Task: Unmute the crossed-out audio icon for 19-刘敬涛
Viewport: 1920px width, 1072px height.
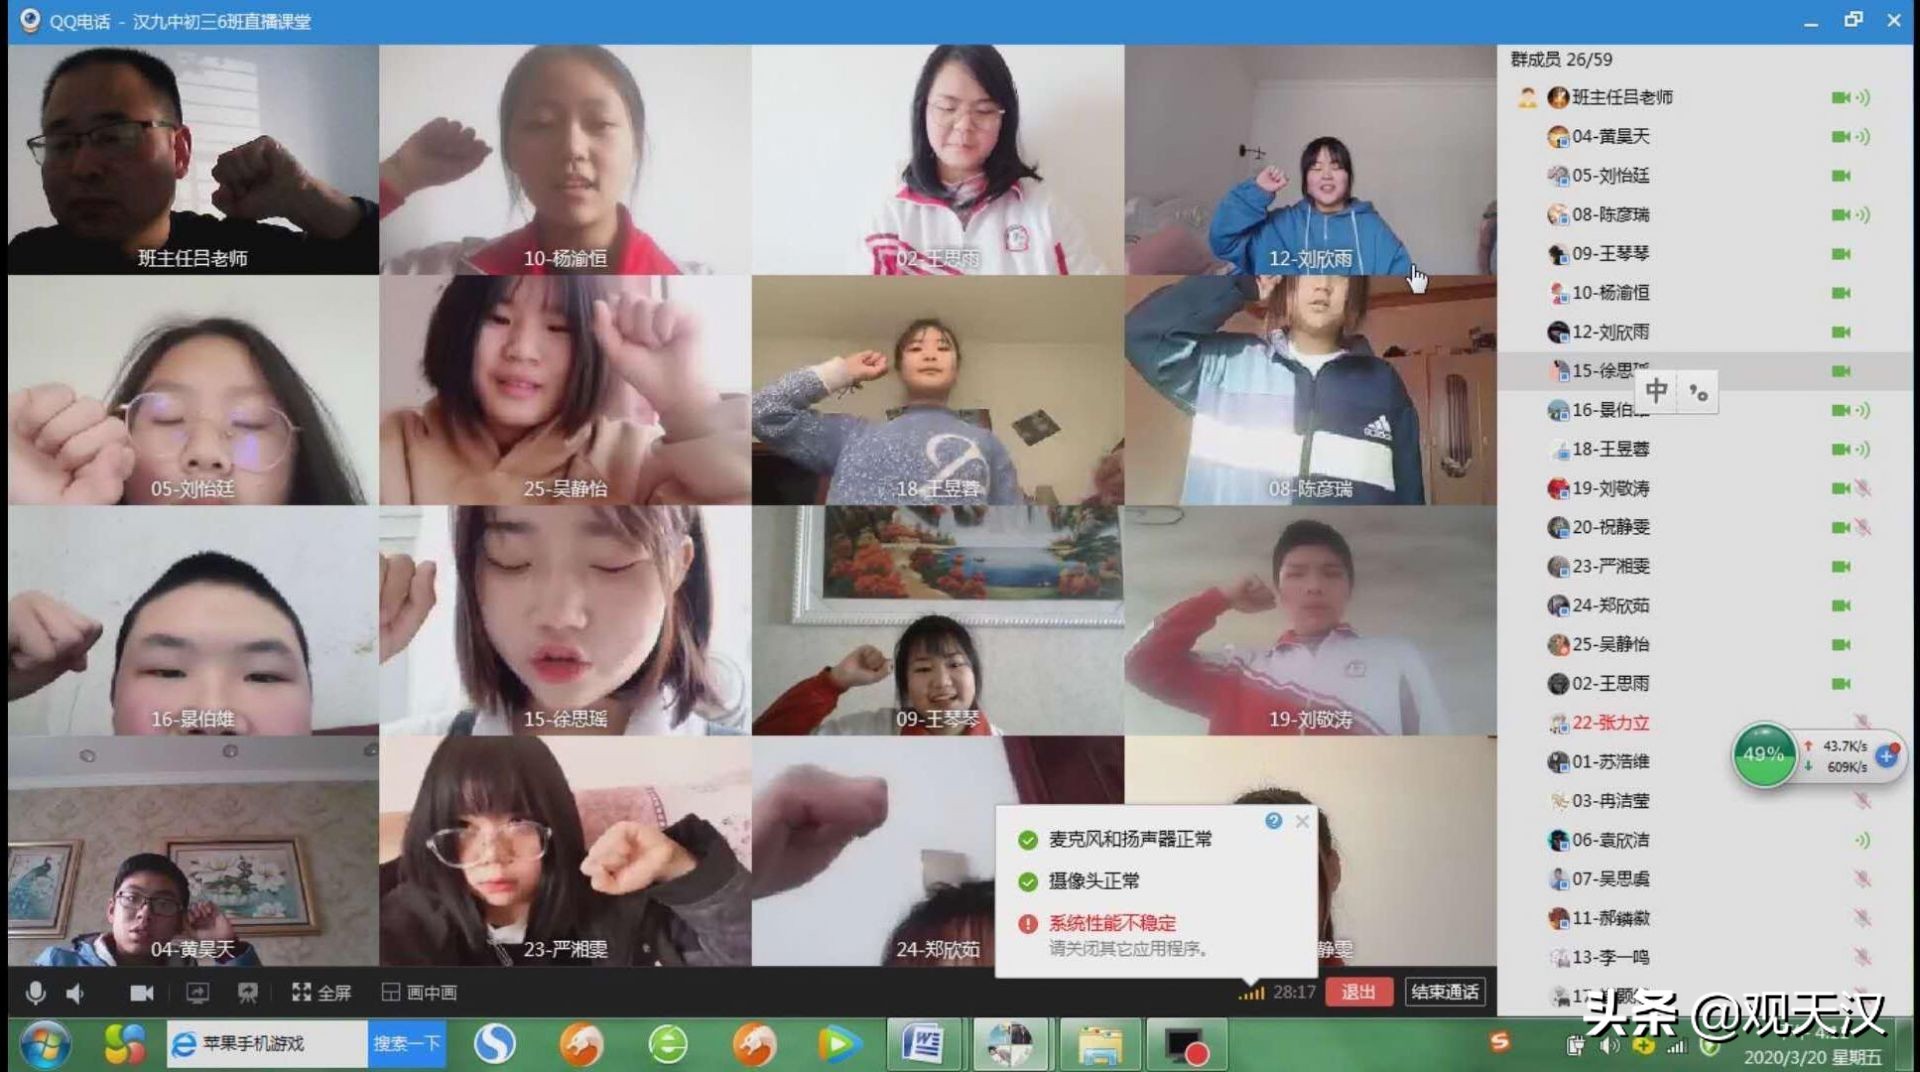Action: pyautogui.click(x=1862, y=489)
